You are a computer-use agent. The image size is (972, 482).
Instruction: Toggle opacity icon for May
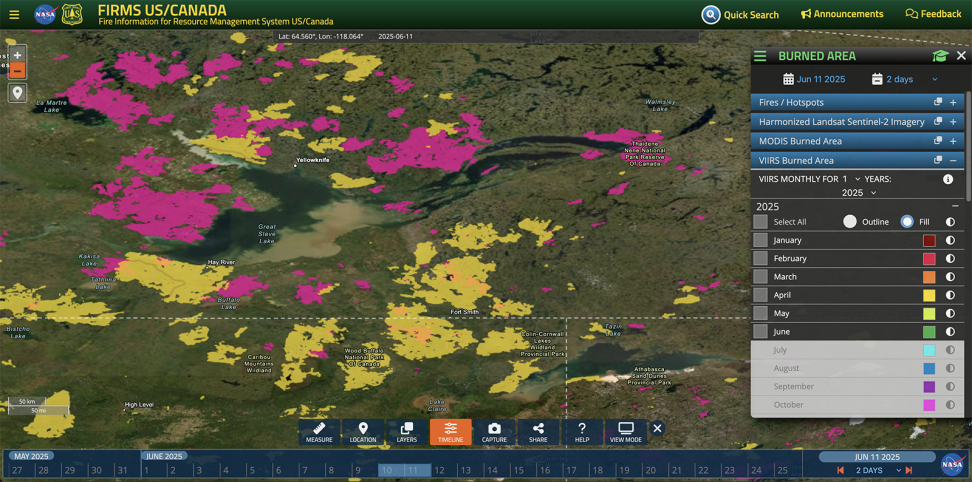point(950,313)
